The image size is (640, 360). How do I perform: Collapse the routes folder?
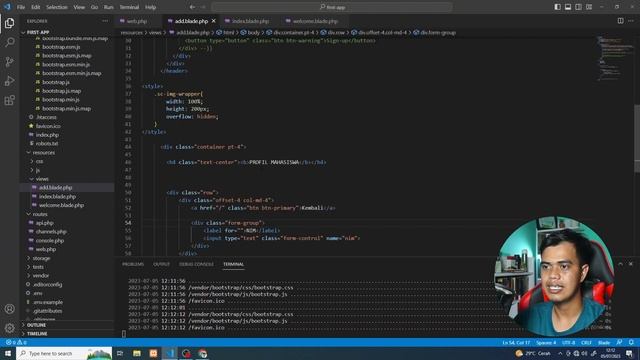point(40,214)
